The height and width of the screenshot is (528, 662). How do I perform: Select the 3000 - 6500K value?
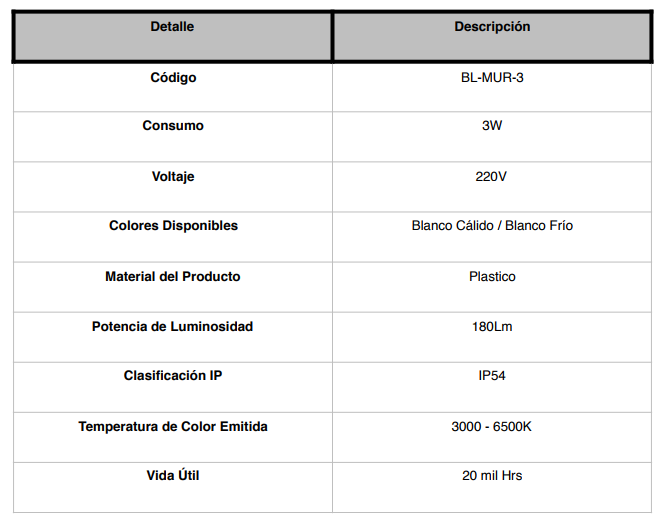pos(491,427)
